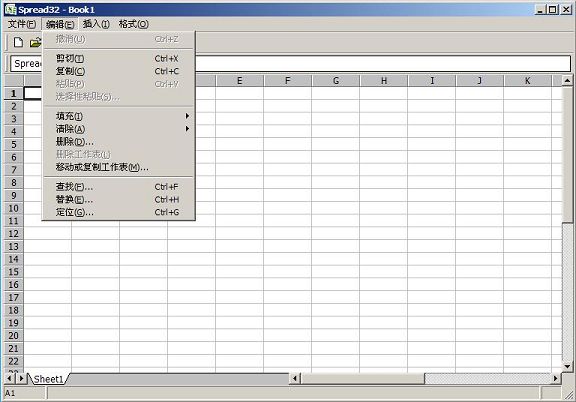Image resolution: width=576 pixels, height=402 pixels.
Task: Select column header H
Action: pyautogui.click(x=384, y=81)
